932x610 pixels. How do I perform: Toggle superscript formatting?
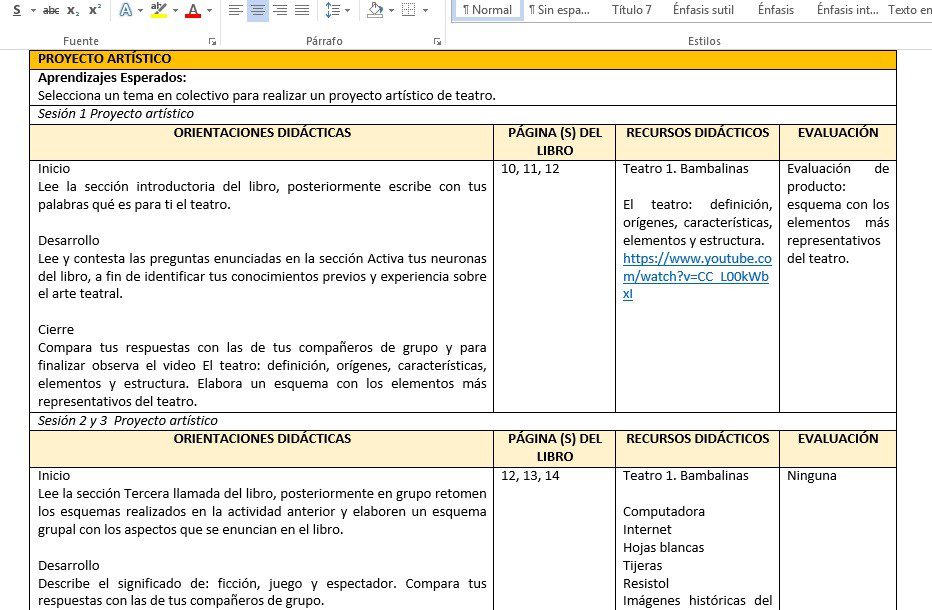coord(95,10)
